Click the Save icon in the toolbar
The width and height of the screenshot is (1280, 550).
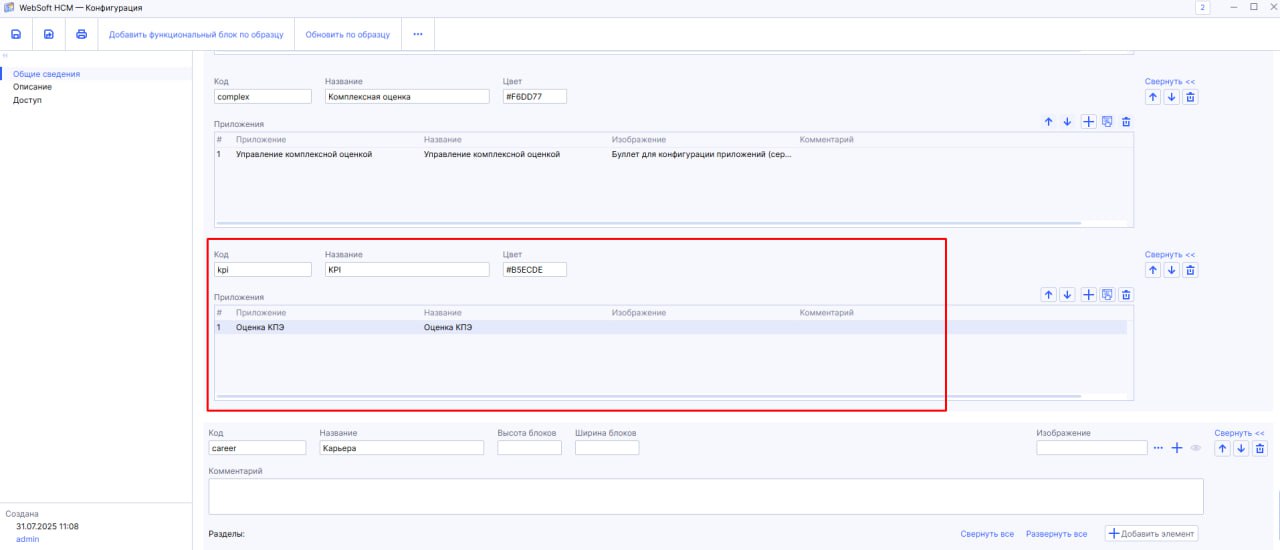[16, 34]
